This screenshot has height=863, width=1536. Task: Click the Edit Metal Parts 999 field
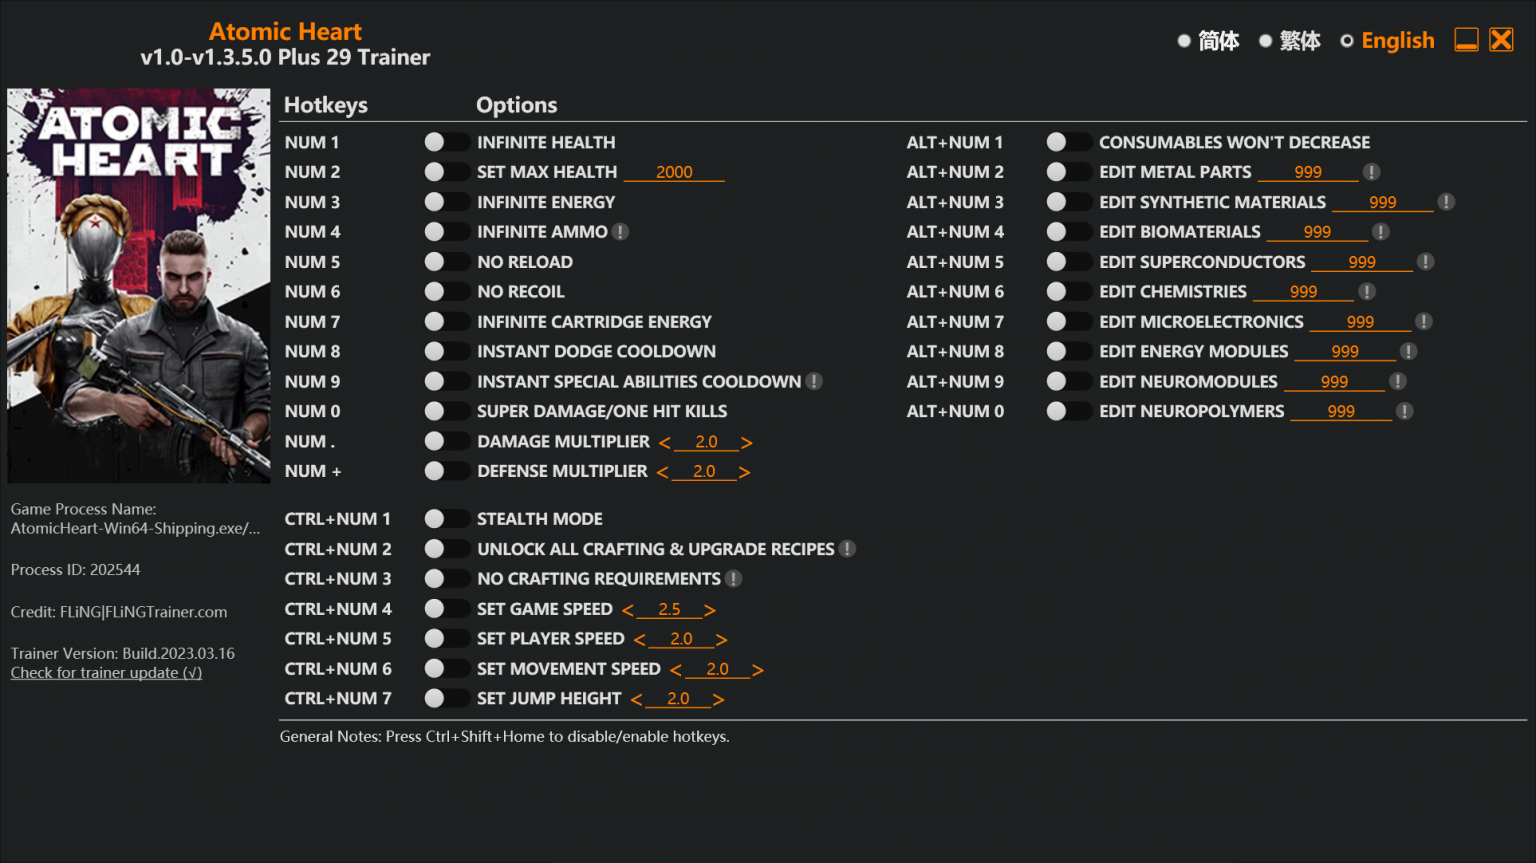(x=1308, y=172)
